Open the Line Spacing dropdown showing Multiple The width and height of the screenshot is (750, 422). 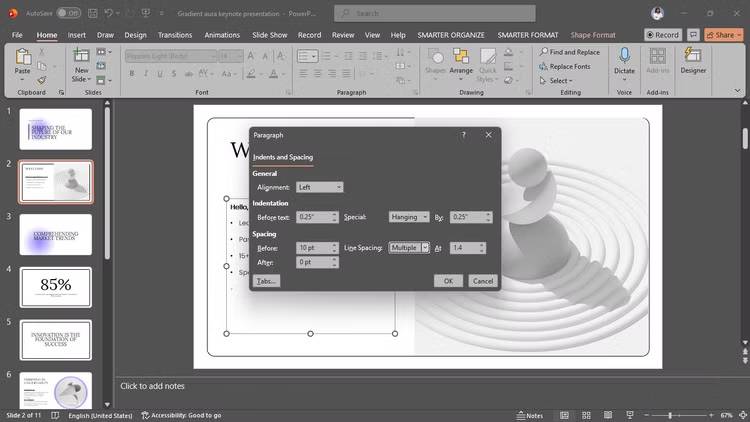(x=408, y=248)
